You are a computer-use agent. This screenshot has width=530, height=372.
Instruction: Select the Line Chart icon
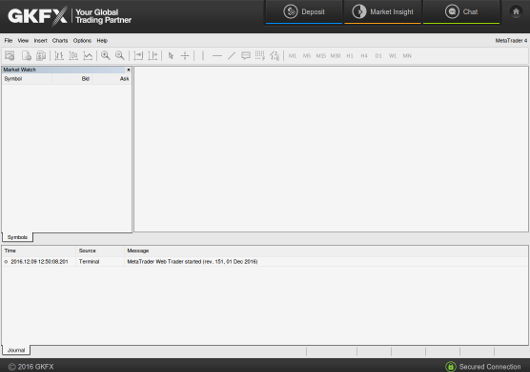click(x=88, y=56)
